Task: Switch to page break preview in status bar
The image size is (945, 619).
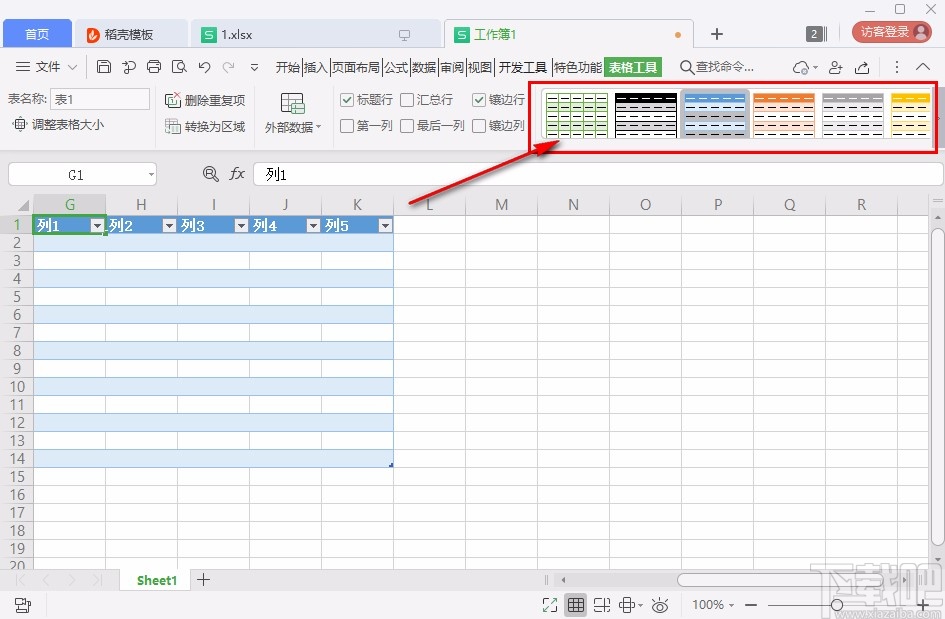Action: [602, 605]
